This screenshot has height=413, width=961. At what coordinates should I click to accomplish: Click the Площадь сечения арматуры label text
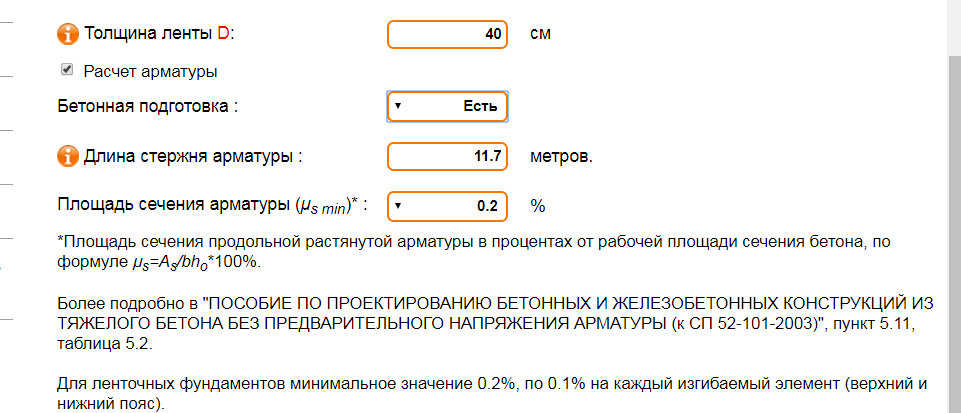[x=212, y=205]
